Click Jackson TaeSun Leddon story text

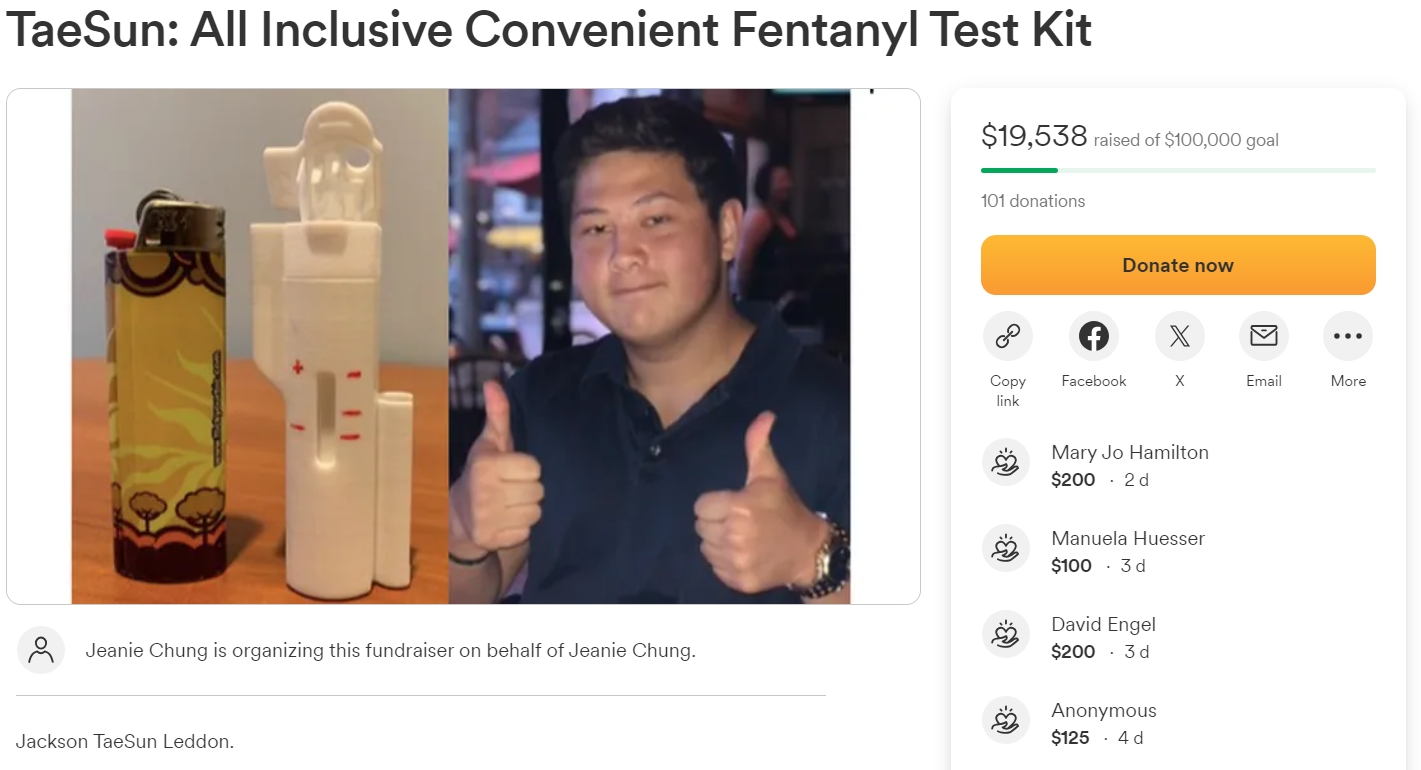click(125, 742)
